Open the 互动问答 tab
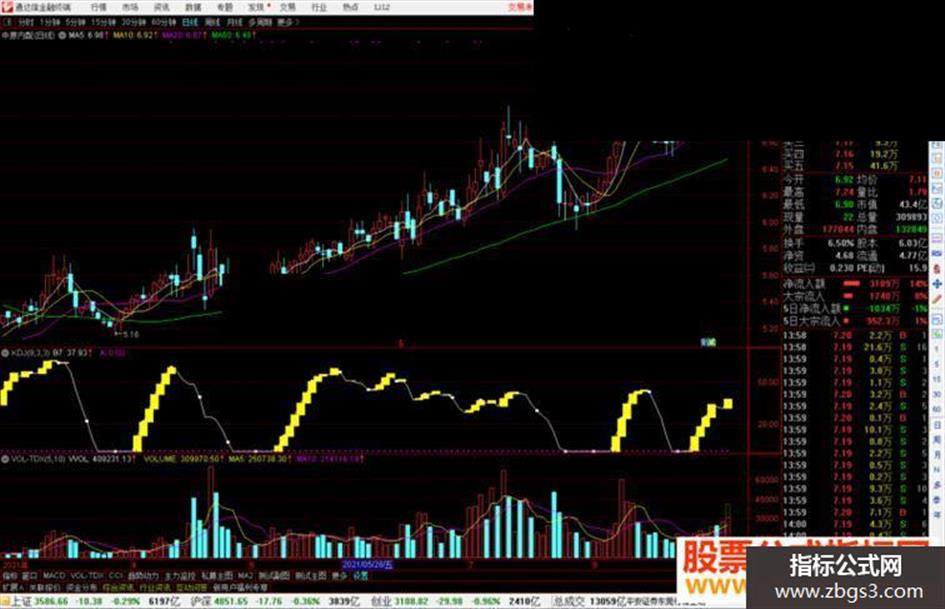 pos(192,587)
